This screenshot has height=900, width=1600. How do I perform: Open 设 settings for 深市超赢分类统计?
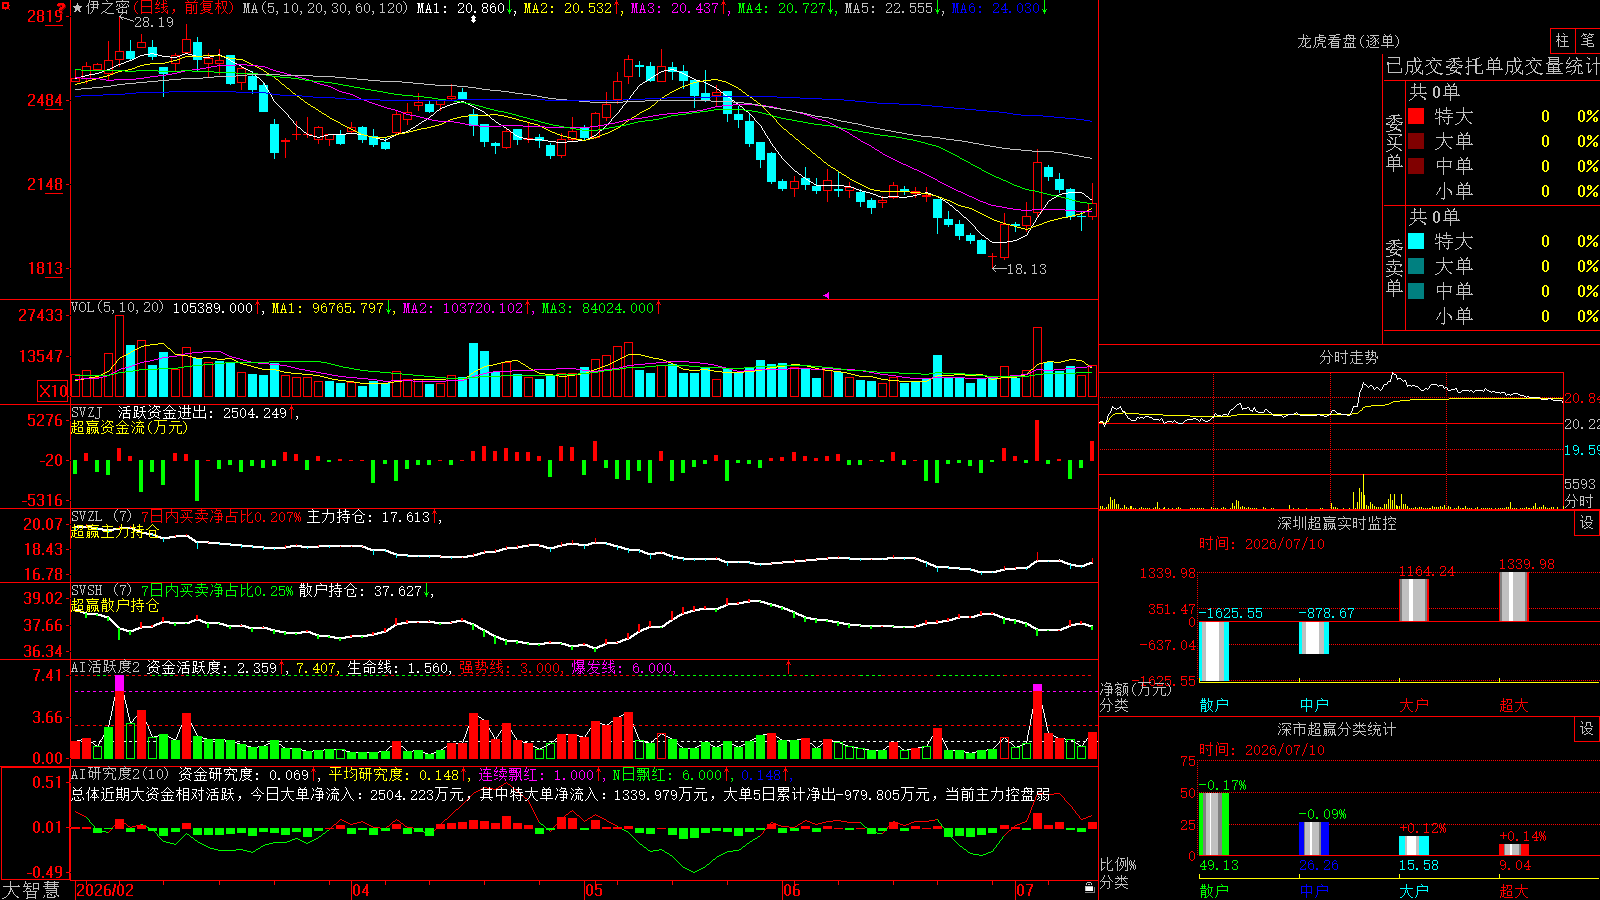[1587, 729]
